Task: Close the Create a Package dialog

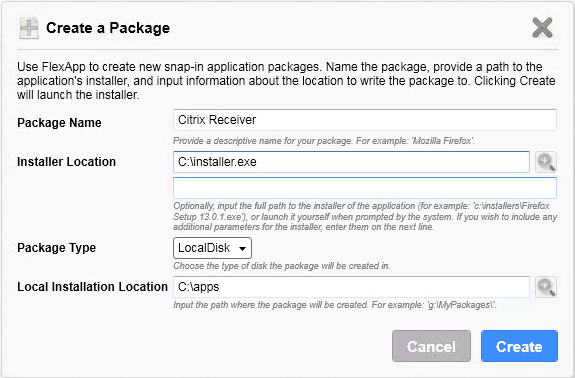Action: tap(542, 27)
